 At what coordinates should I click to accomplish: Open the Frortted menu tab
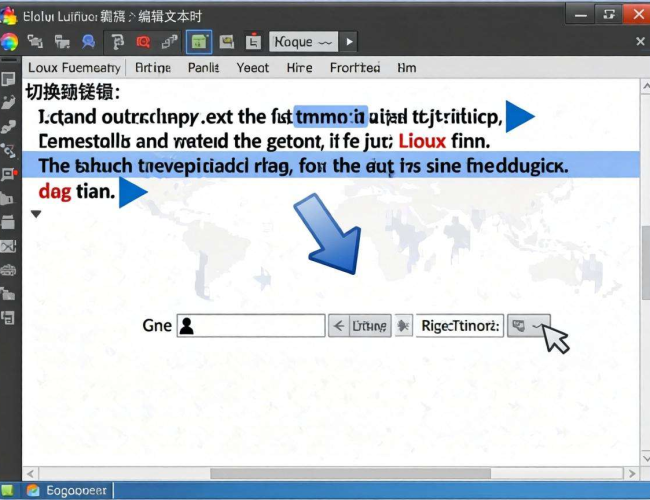point(355,68)
